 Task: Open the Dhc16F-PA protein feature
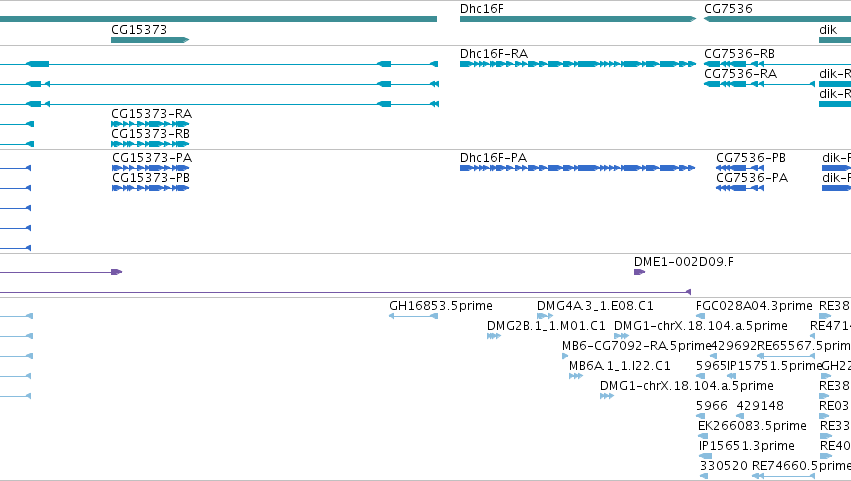[577, 168]
